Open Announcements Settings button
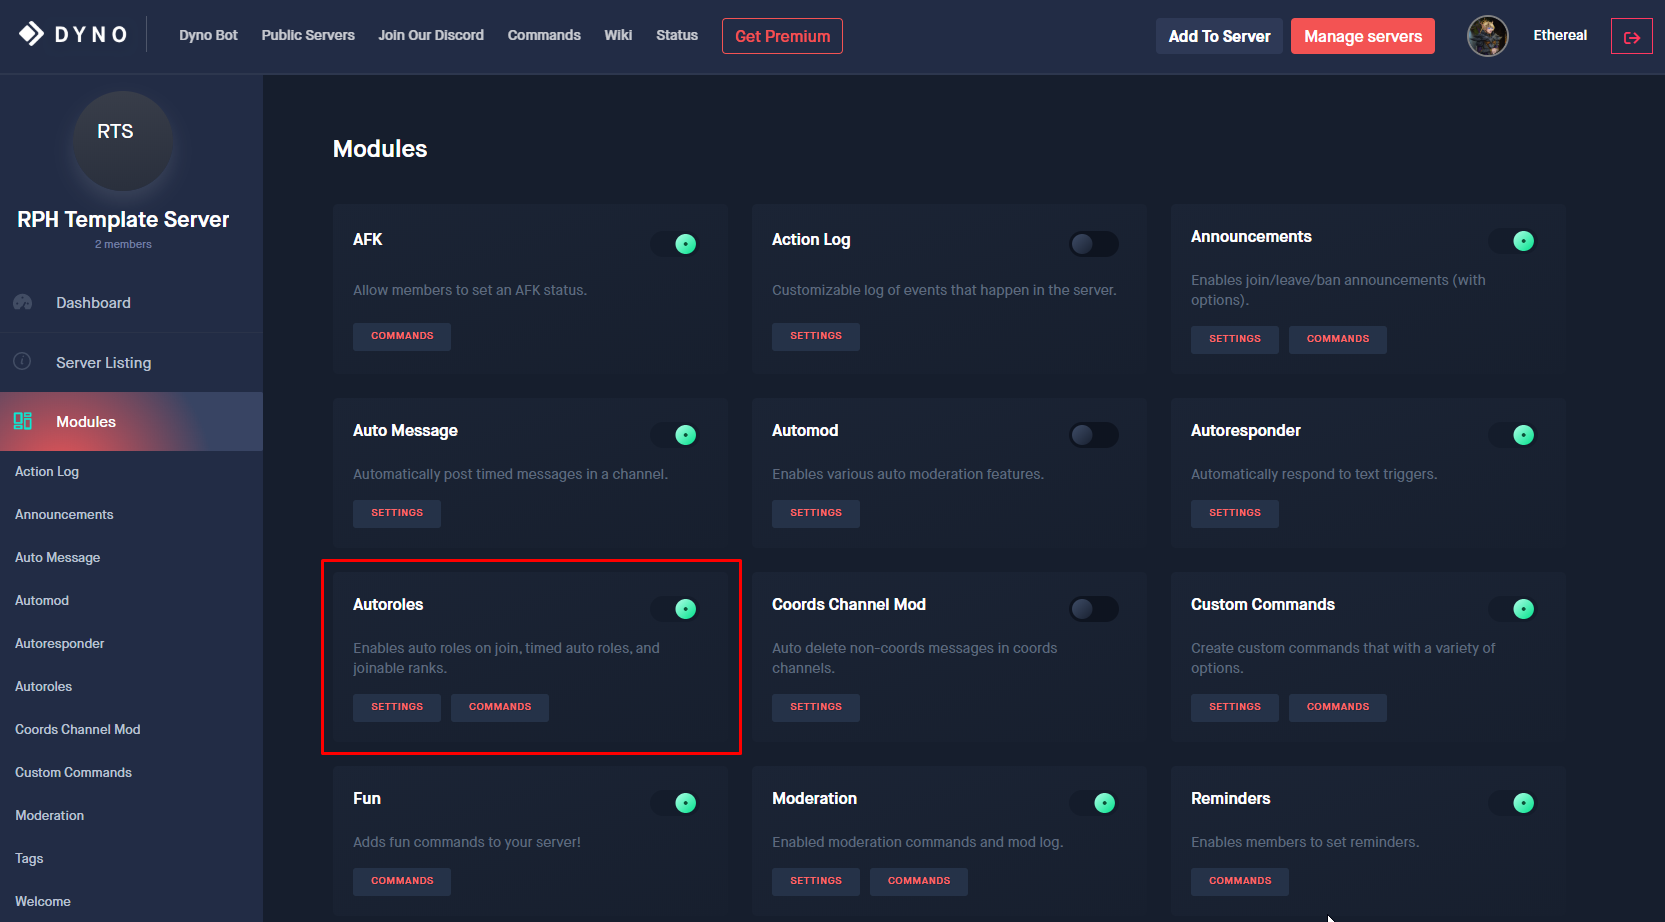1665x922 pixels. 1235,339
